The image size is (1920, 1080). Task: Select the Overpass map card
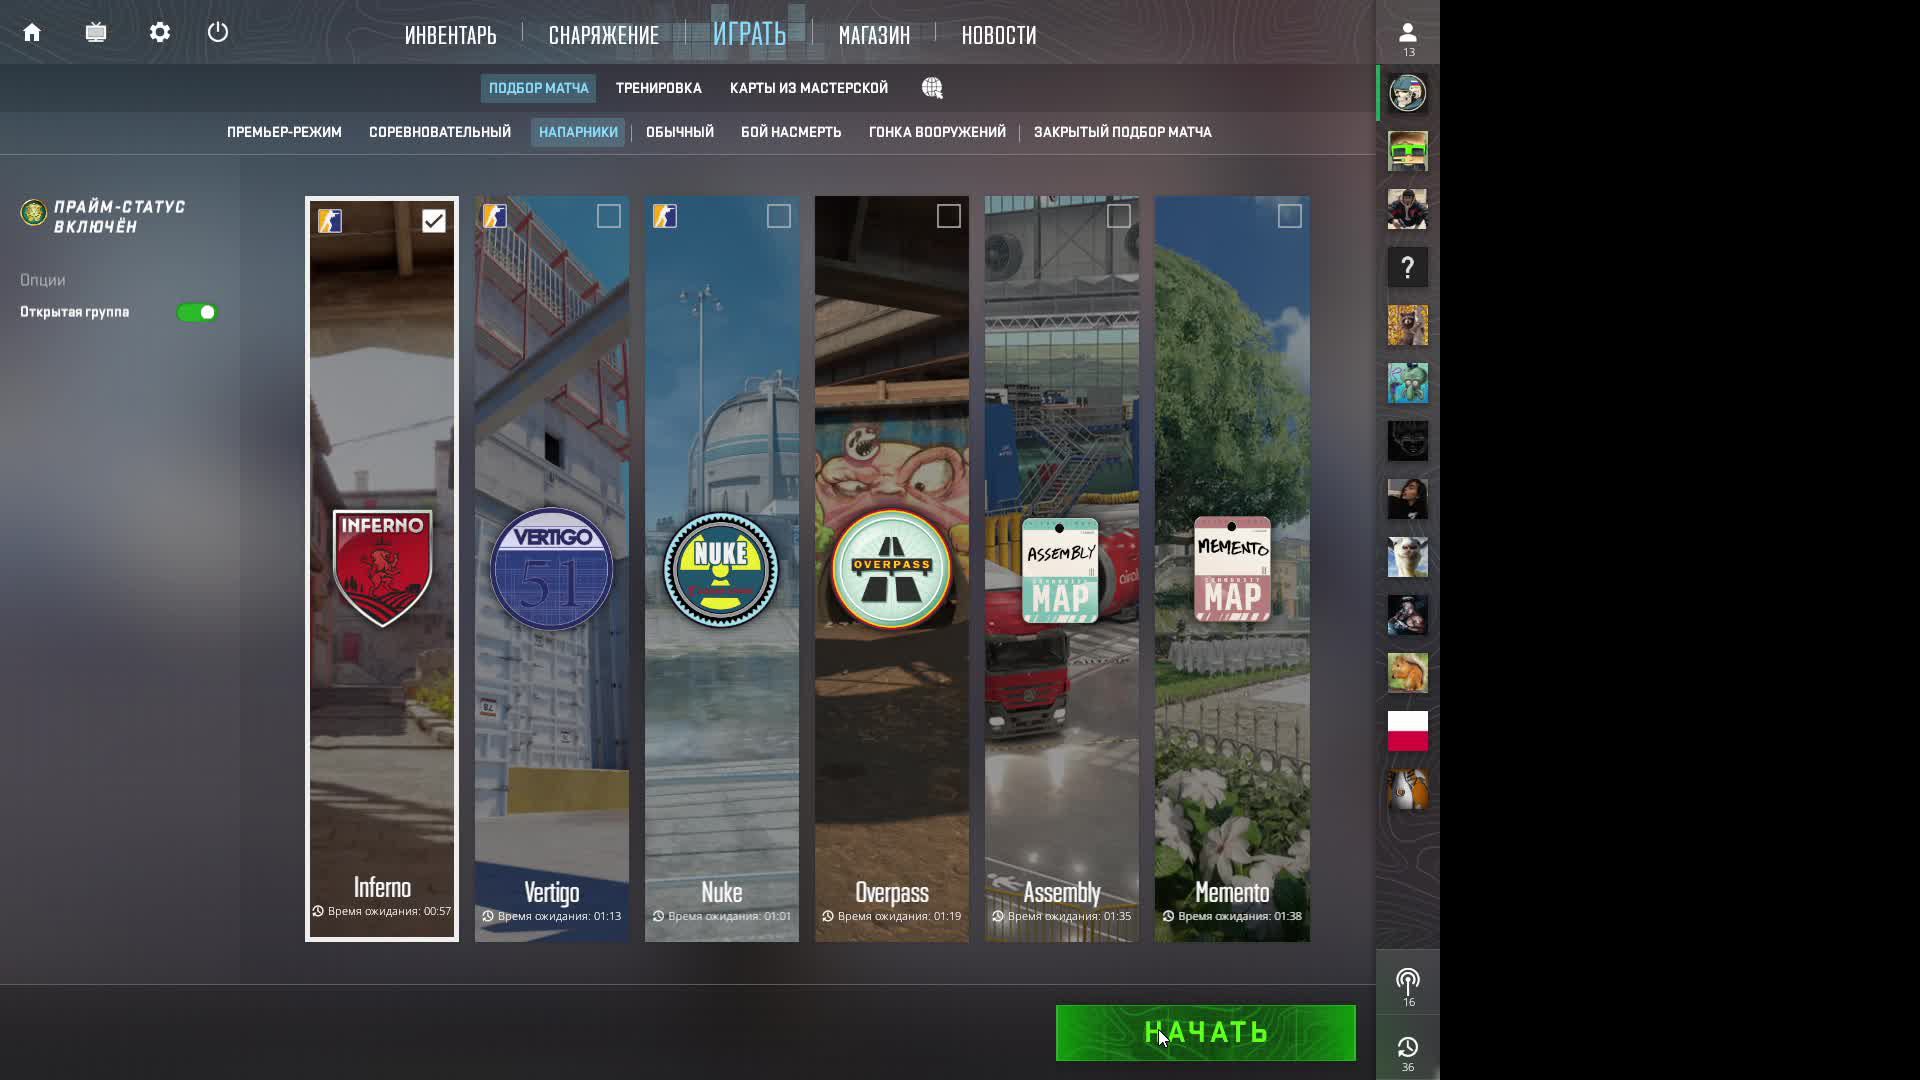click(x=891, y=570)
